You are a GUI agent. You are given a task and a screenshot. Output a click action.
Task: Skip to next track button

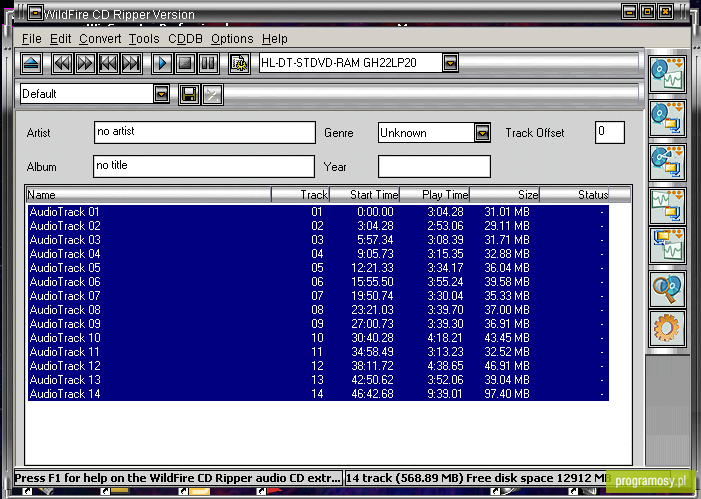point(131,63)
